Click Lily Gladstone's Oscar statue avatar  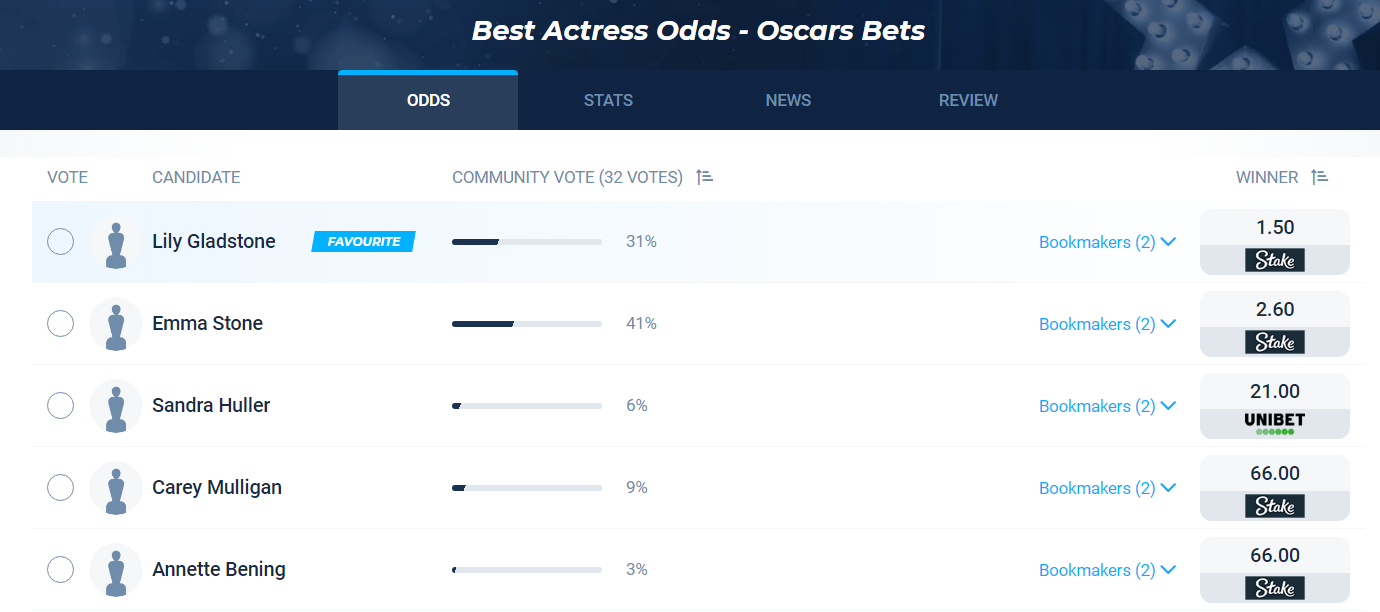click(116, 242)
